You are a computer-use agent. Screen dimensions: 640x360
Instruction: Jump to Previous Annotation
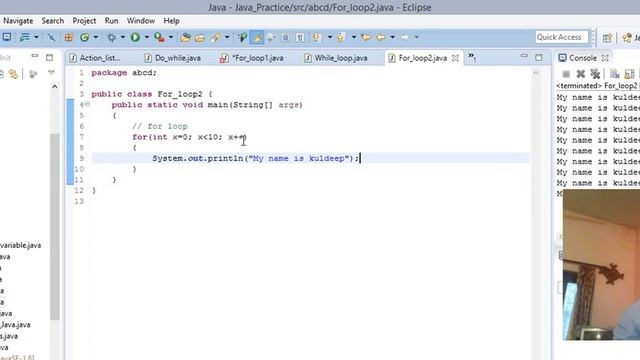pyautogui.click(x=341, y=38)
